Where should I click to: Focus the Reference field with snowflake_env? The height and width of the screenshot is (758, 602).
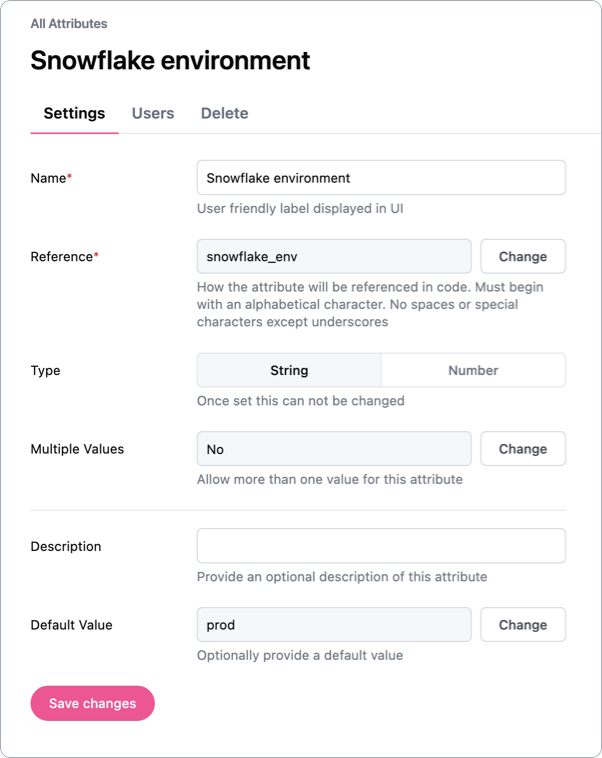pos(334,256)
